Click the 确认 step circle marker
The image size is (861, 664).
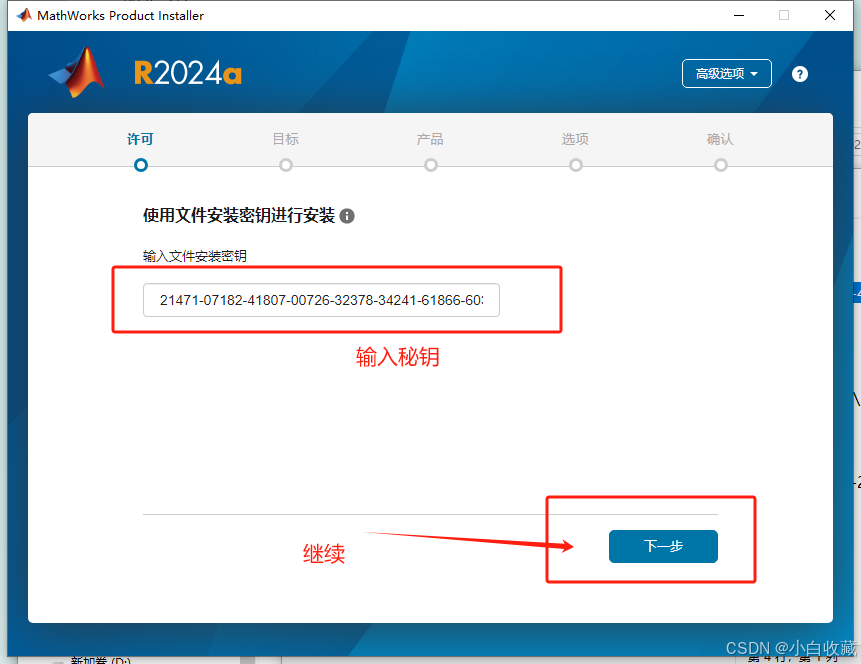pyautogui.click(x=720, y=165)
